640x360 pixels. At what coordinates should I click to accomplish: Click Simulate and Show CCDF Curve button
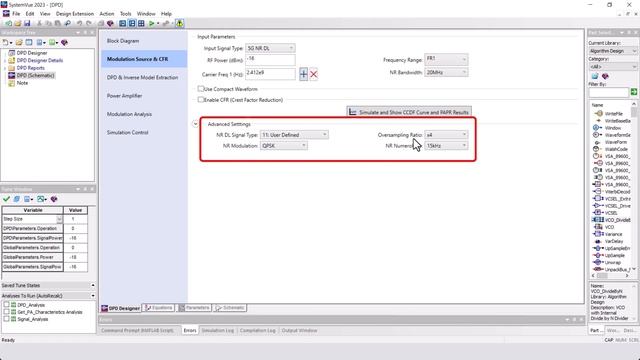tap(409, 112)
